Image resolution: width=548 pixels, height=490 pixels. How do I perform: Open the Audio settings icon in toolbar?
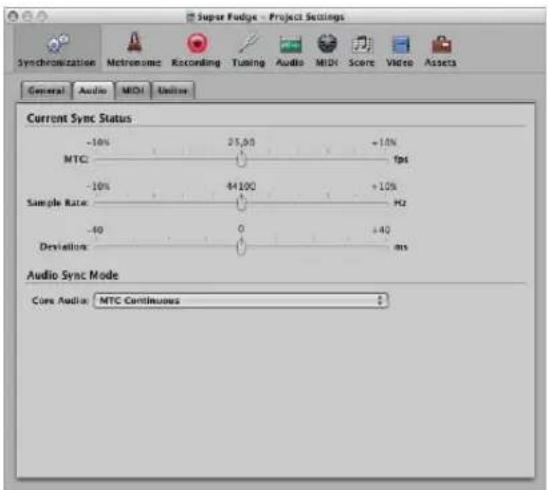pos(290,49)
